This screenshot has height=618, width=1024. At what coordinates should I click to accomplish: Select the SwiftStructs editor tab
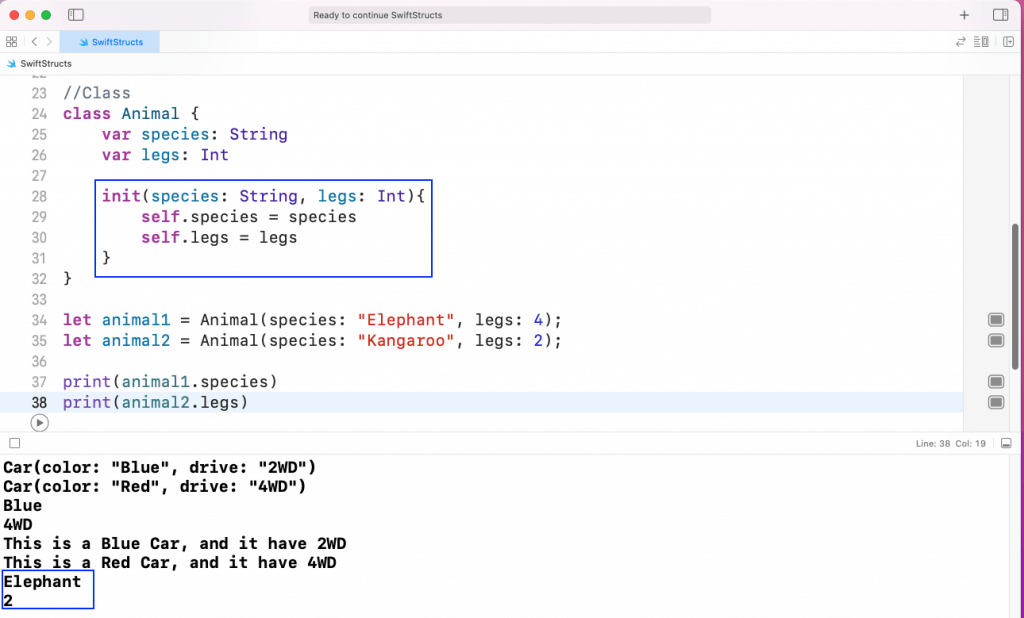coord(109,42)
